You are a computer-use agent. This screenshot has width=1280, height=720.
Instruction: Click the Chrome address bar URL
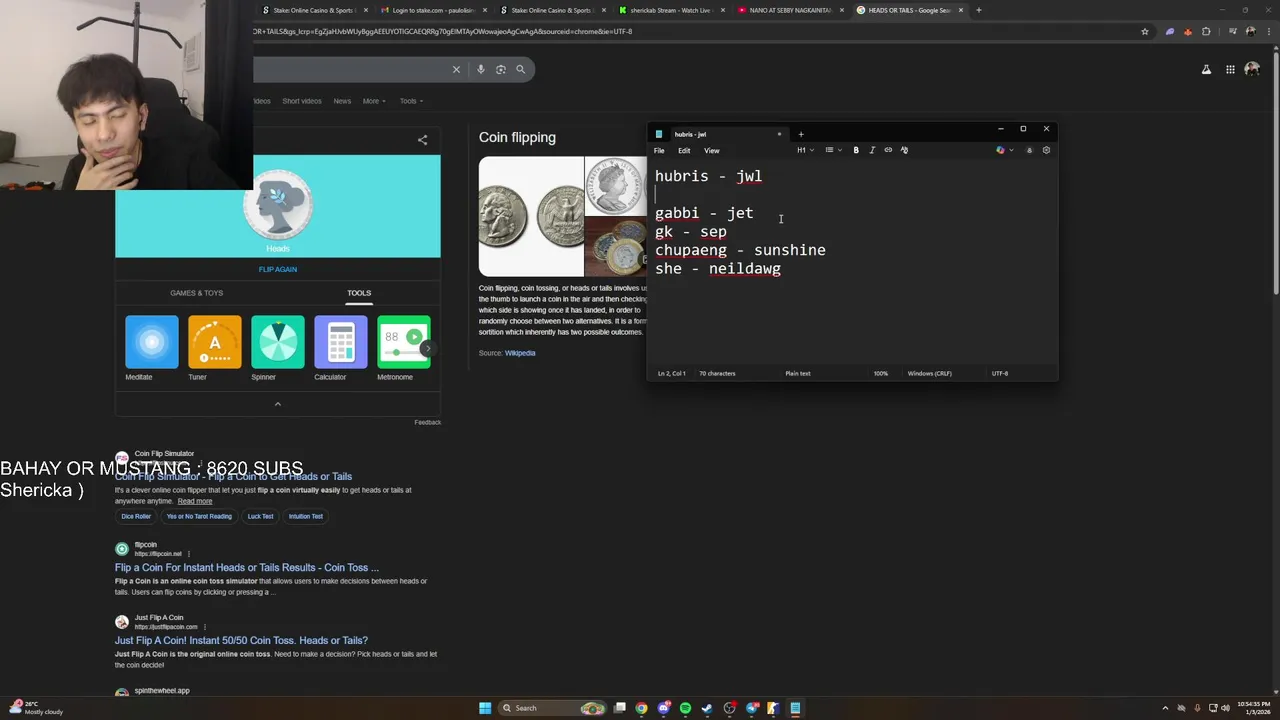pyautogui.click(x=442, y=31)
